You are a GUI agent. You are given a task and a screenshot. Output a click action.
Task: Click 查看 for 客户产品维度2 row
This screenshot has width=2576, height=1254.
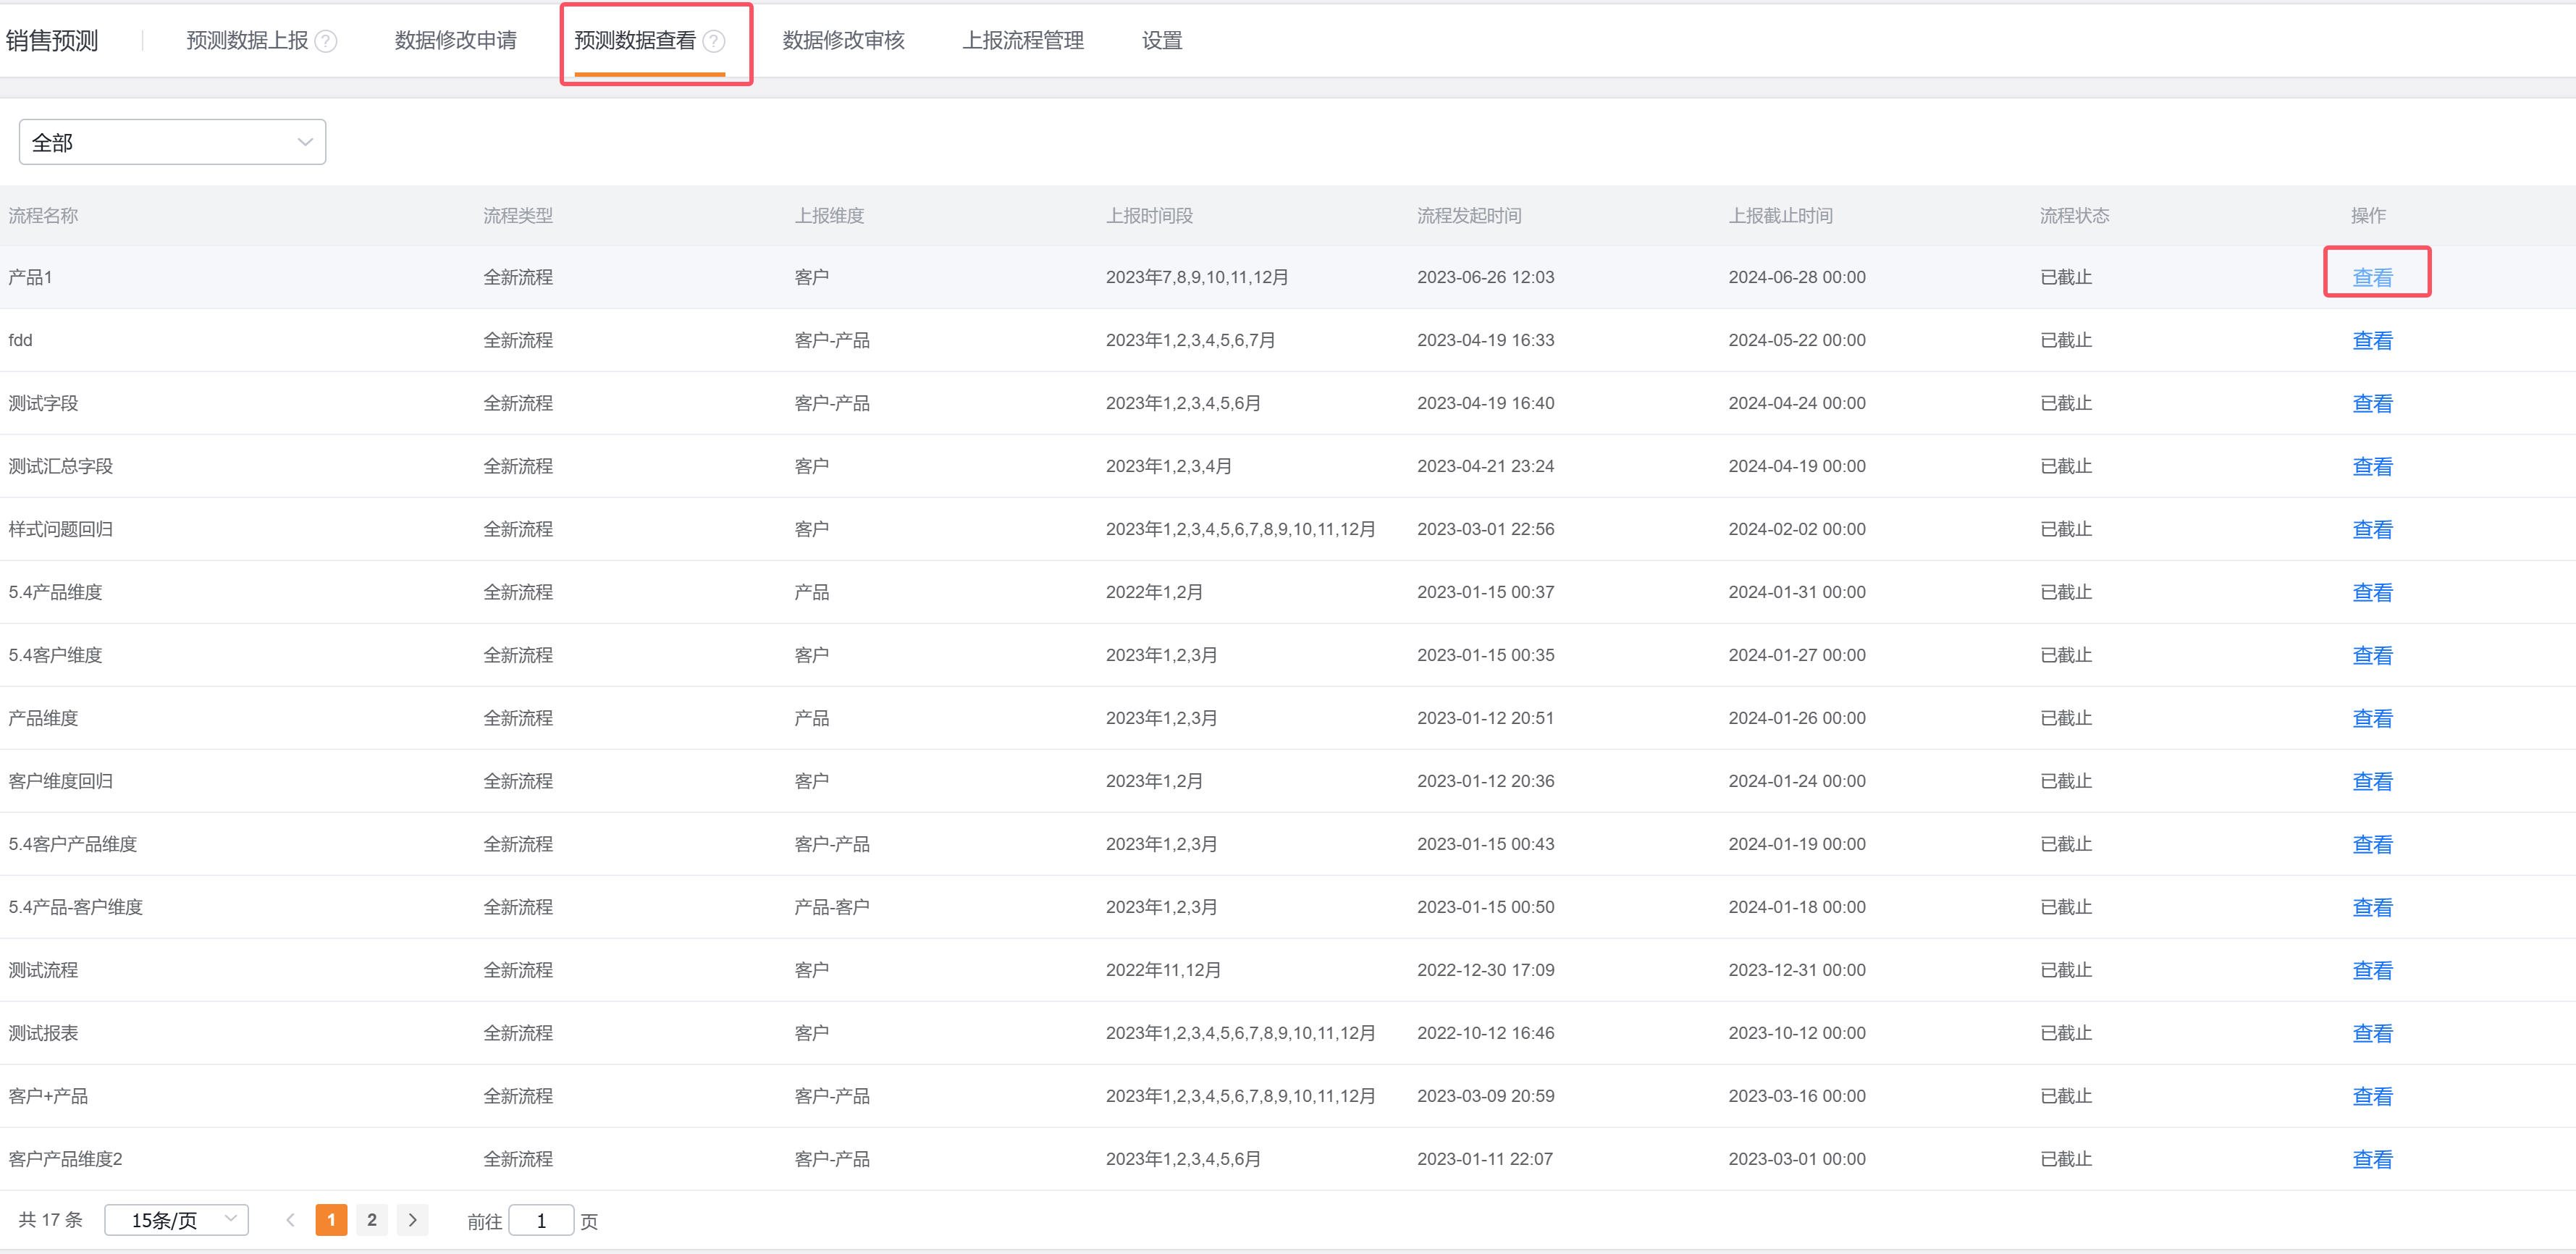click(x=2371, y=1159)
